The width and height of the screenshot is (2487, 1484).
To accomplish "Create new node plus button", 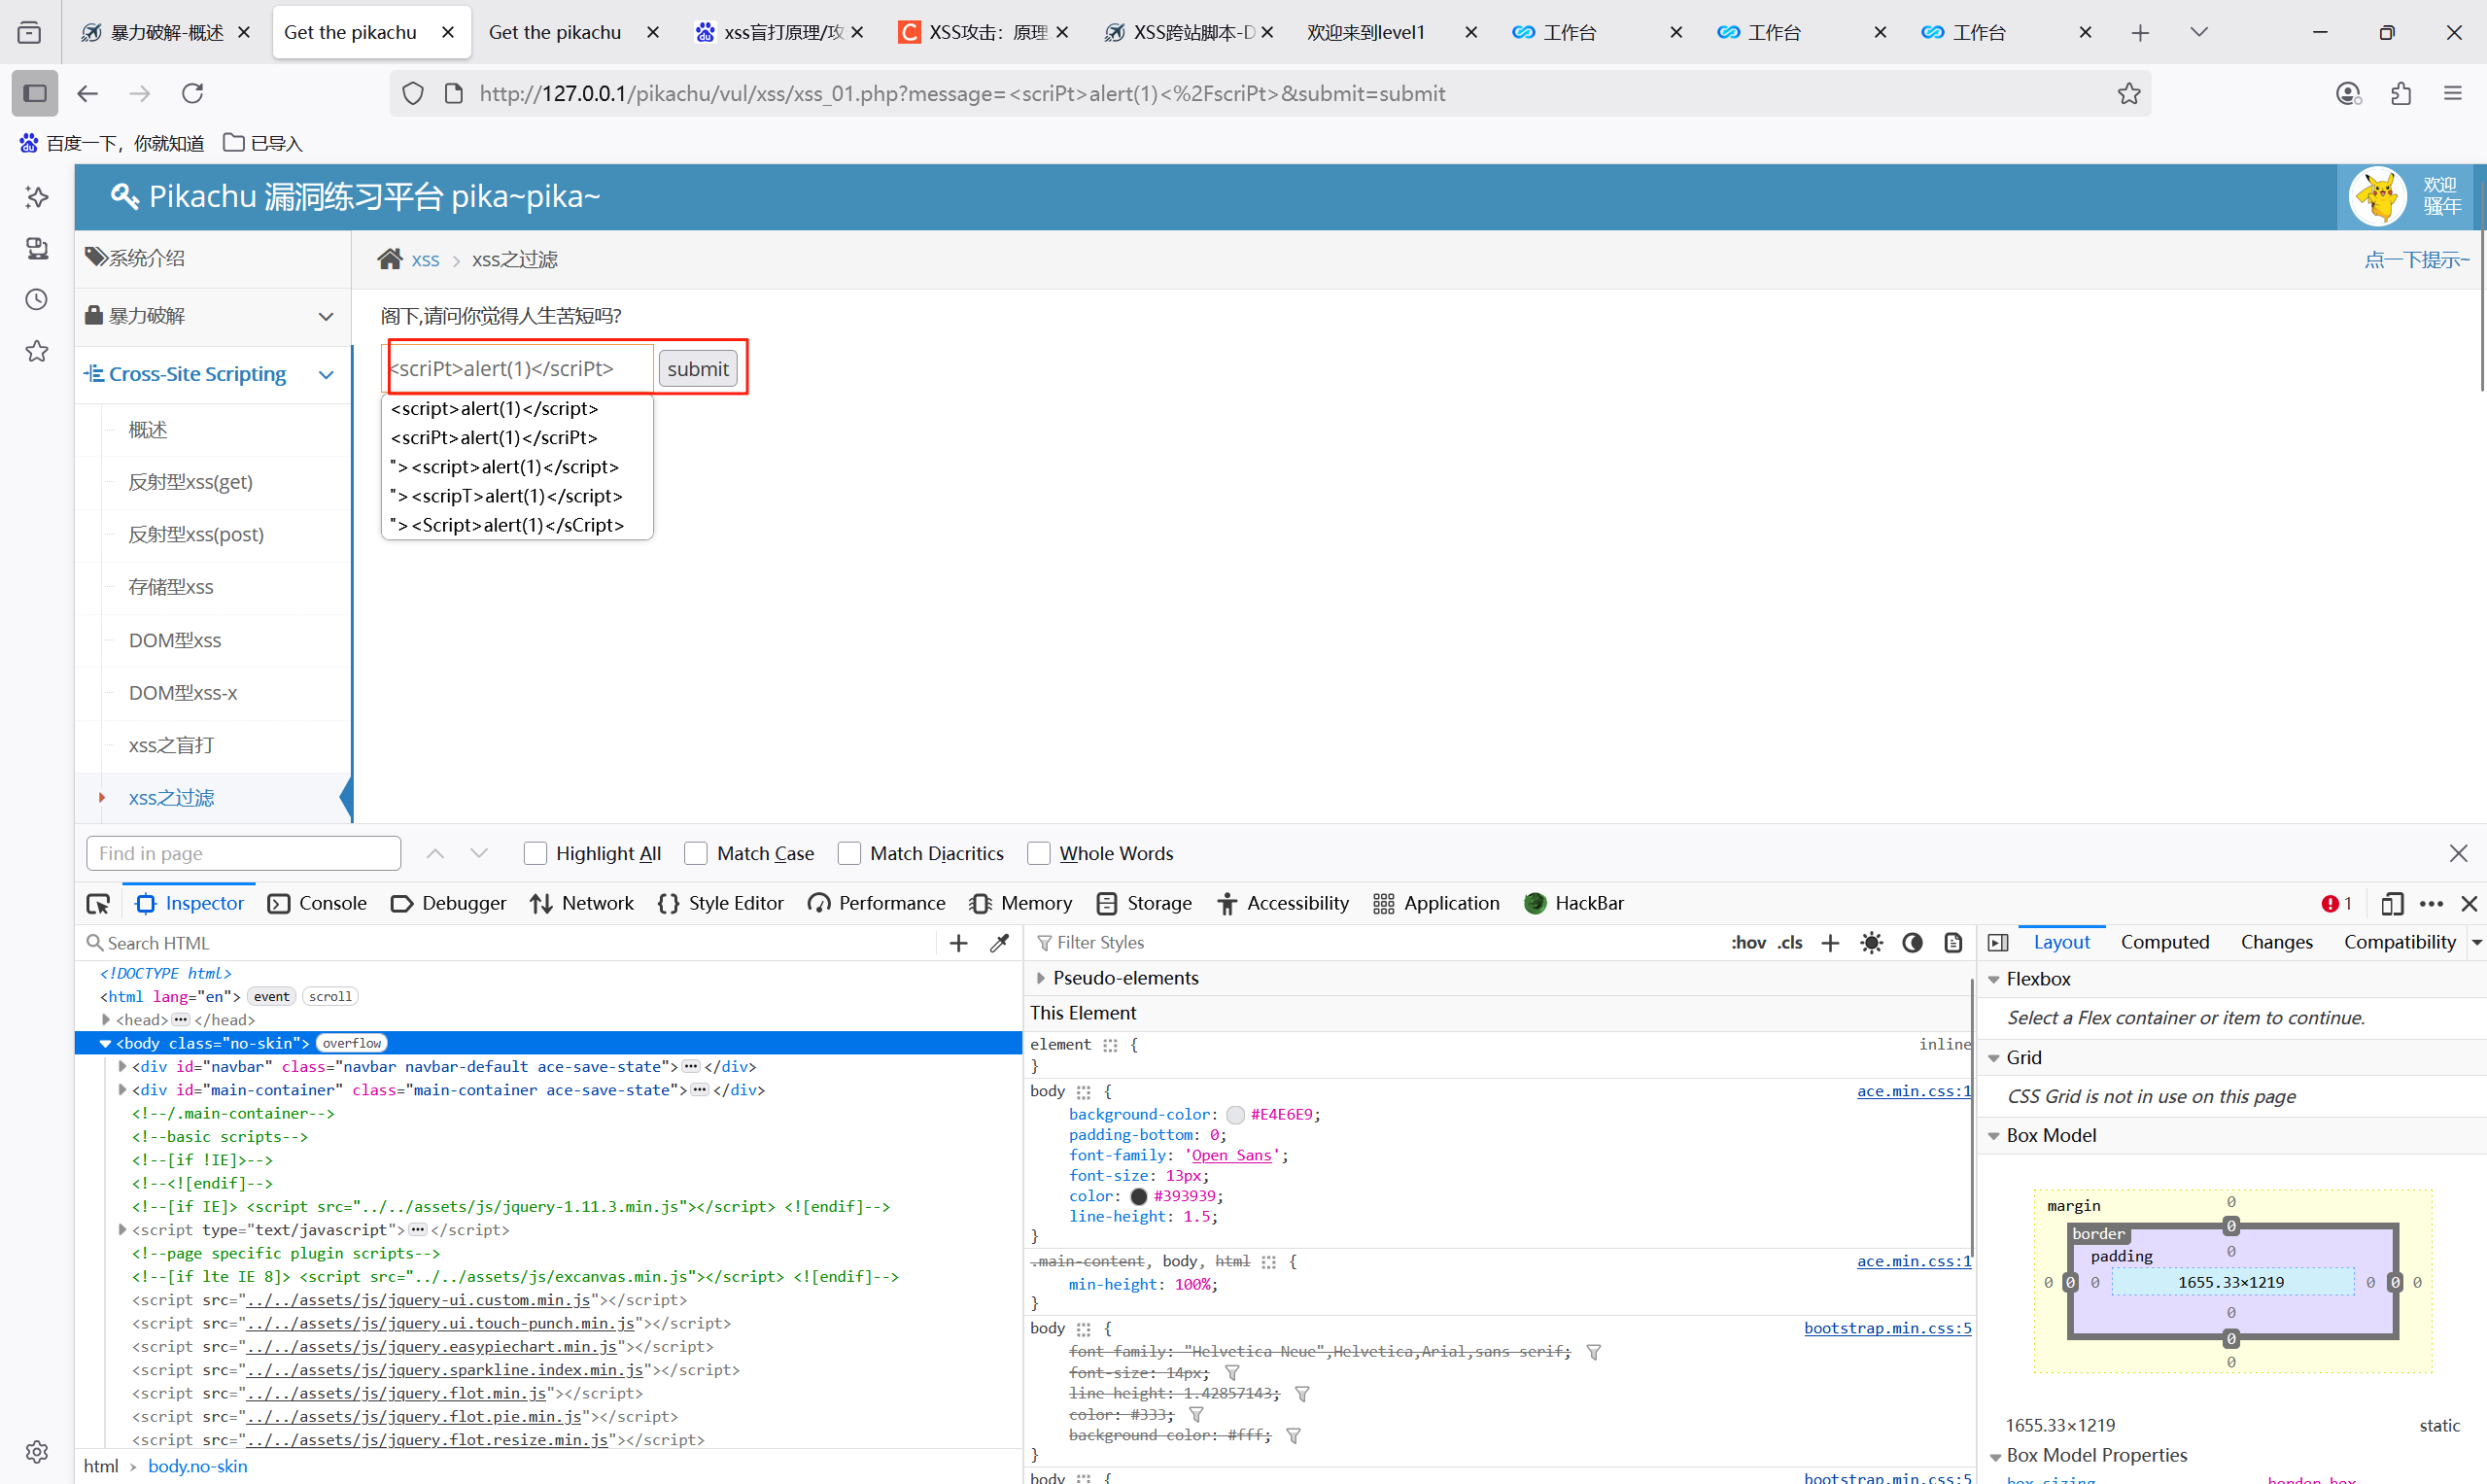I will 958,943.
